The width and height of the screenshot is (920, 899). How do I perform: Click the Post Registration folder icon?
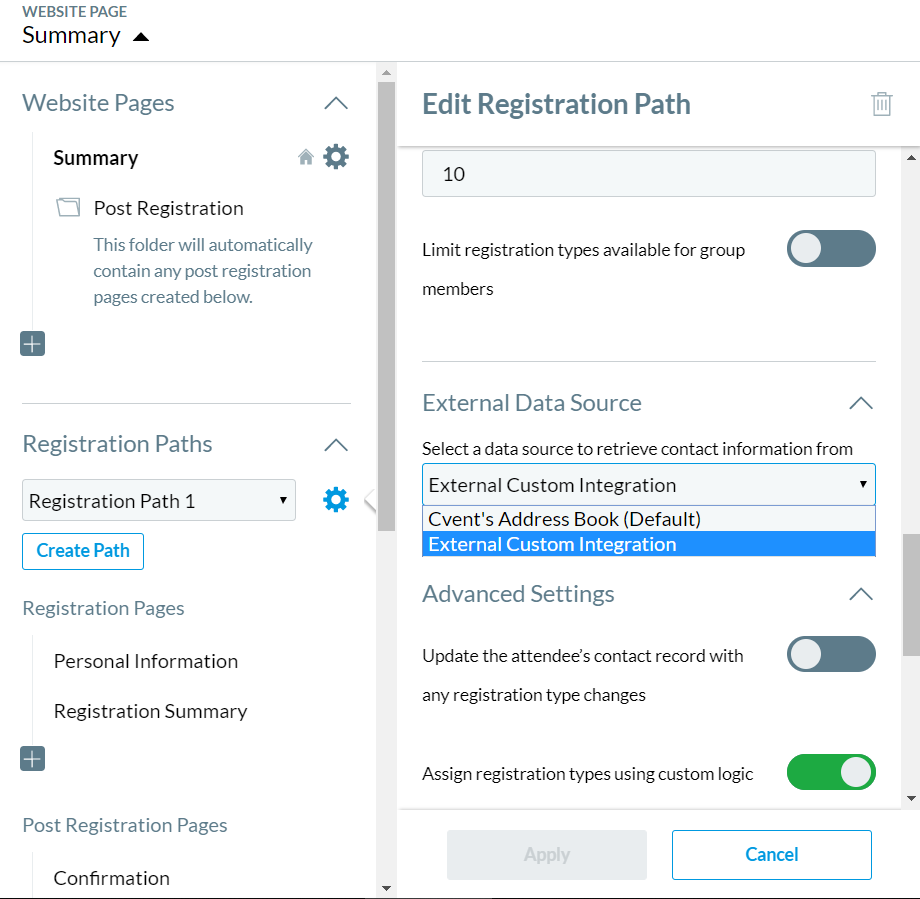(67, 208)
